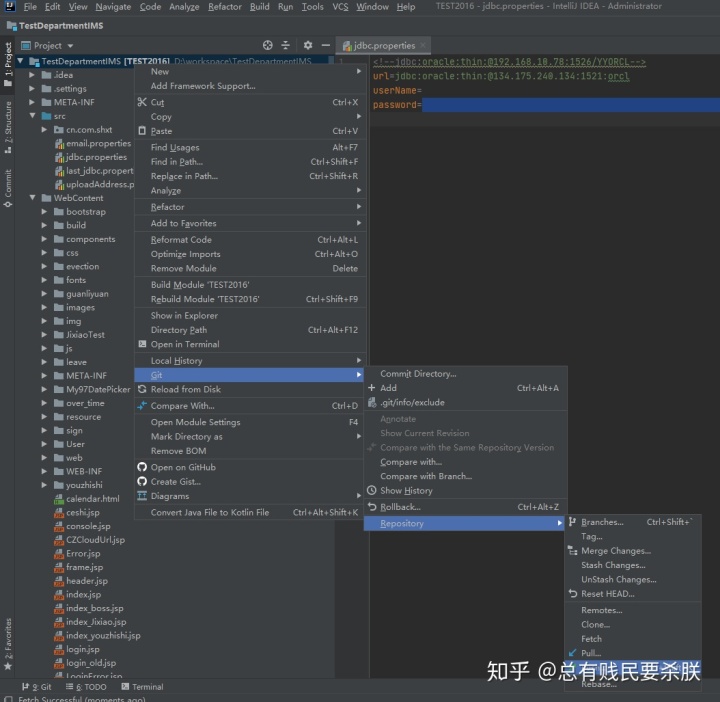This screenshot has width=720, height=702.
Task: Choose Reset HEAD... in Repository submenu
Action: 633,594
